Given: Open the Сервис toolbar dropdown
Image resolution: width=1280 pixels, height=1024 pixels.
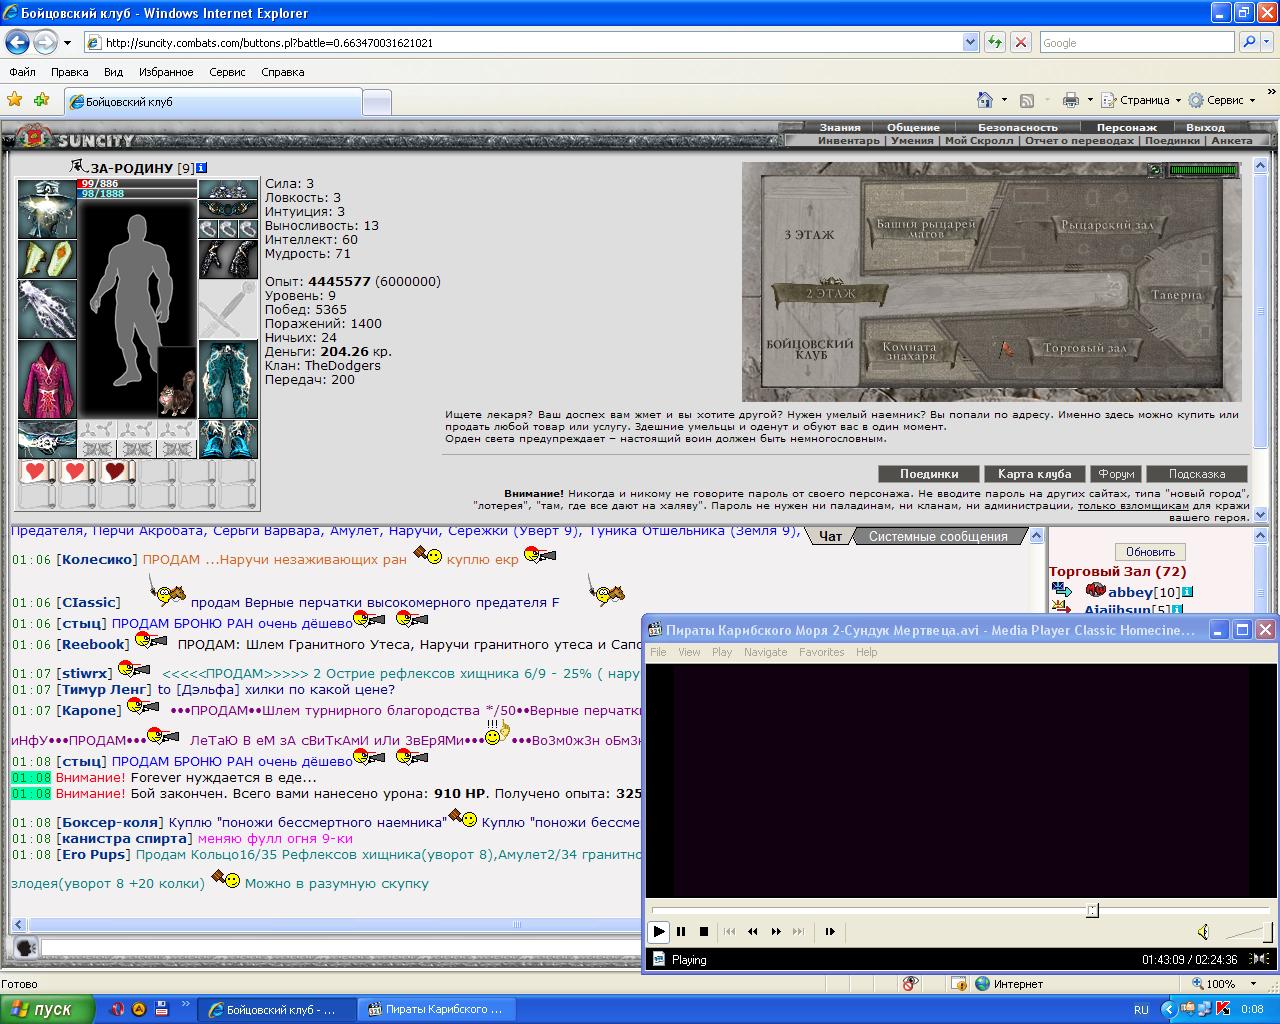Looking at the screenshot, I should [x=1221, y=100].
